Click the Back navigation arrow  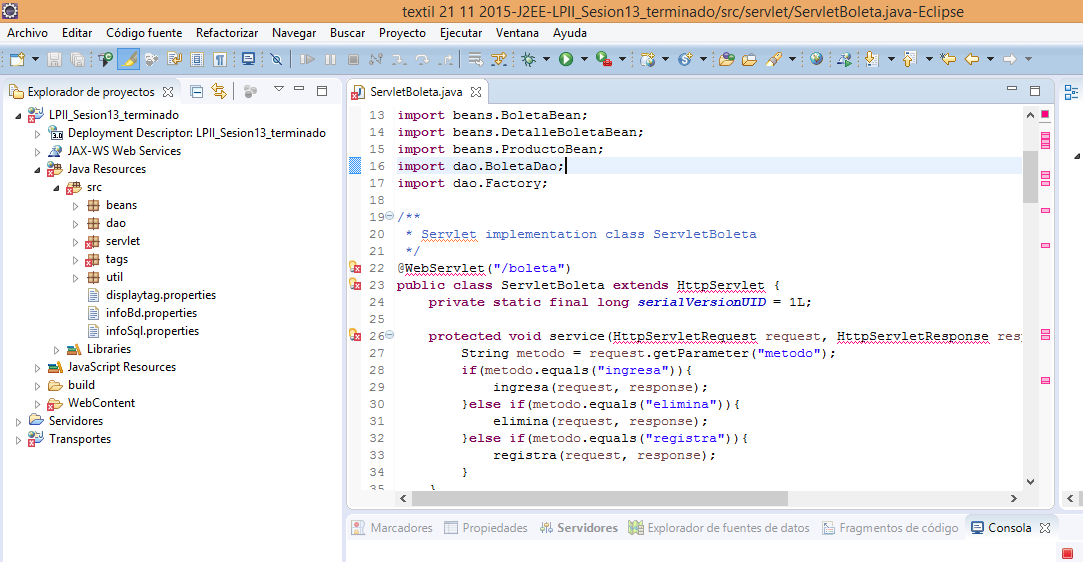click(971, 60)
